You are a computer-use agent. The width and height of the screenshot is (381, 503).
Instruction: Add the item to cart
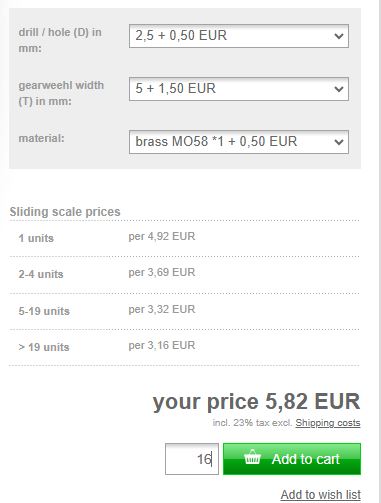[292, 459]
